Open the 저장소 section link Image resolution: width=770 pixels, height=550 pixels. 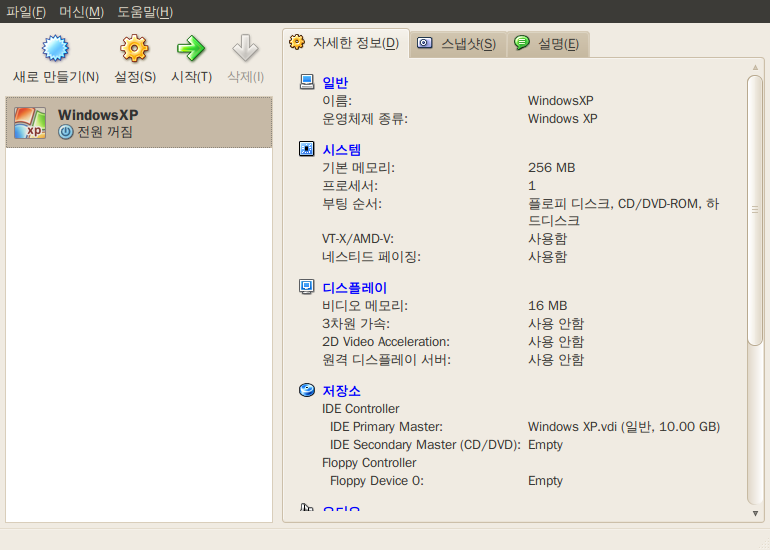[x=341, y=391]
